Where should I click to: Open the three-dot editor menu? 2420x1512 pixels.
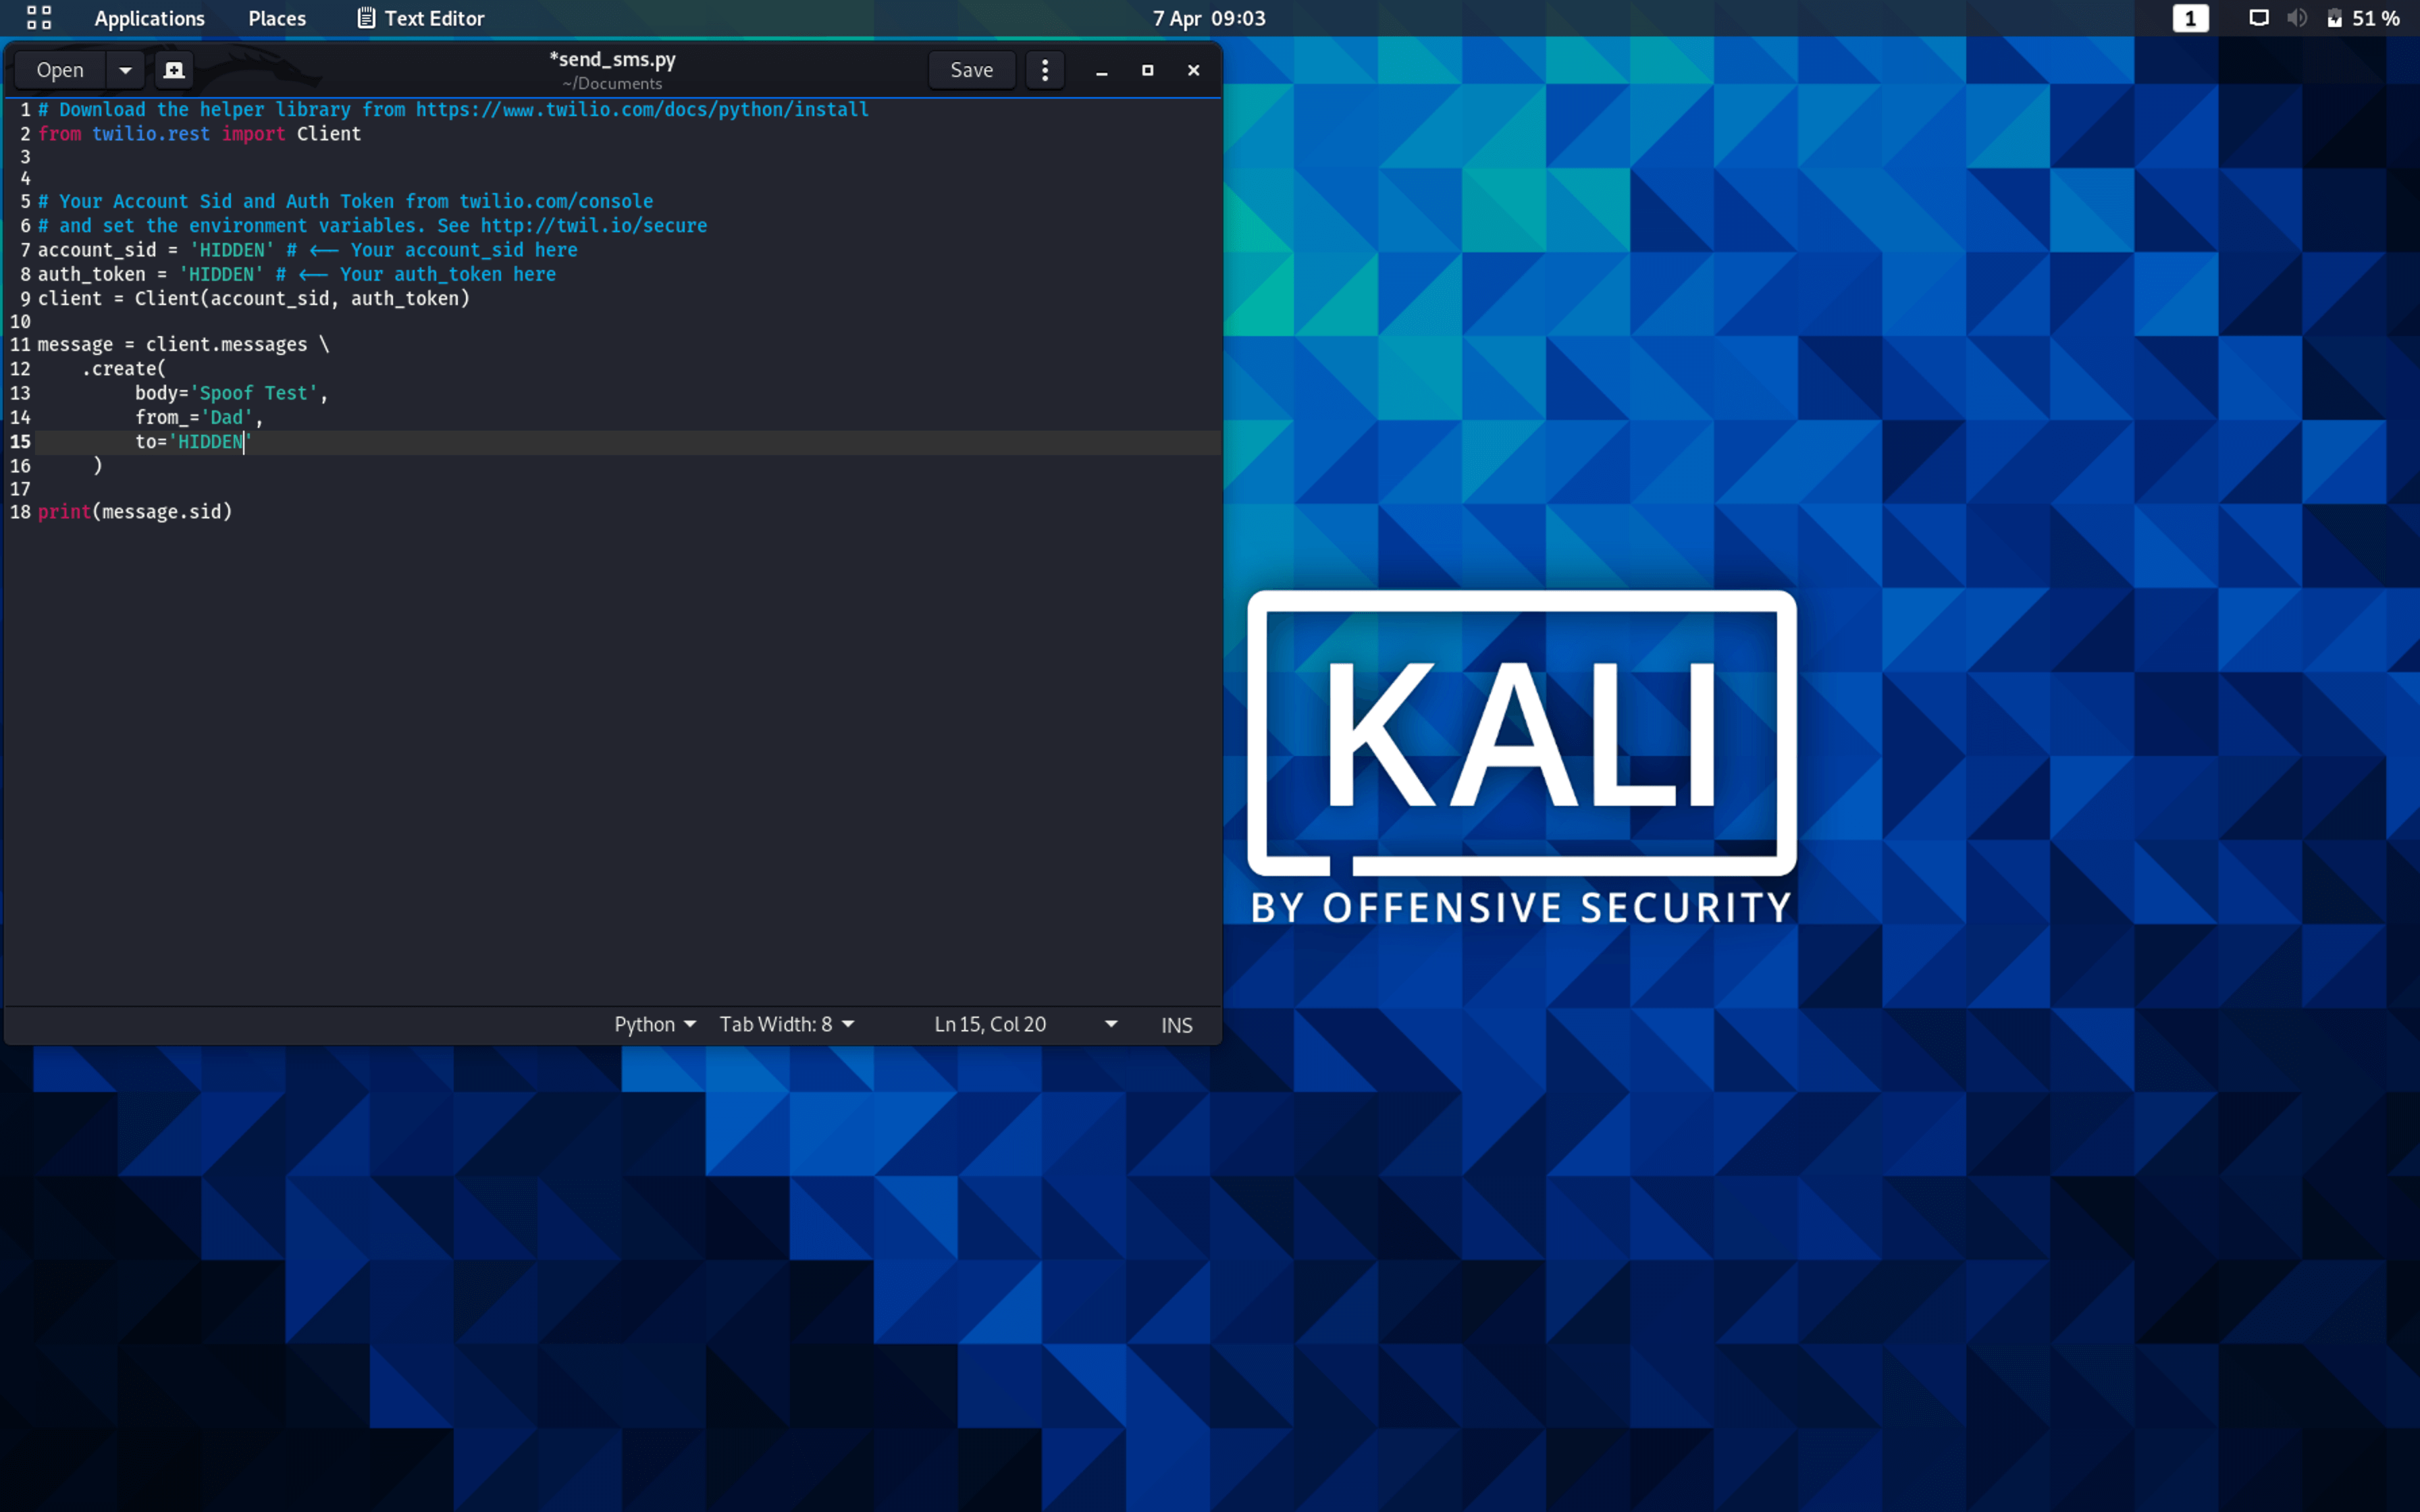1045,70
